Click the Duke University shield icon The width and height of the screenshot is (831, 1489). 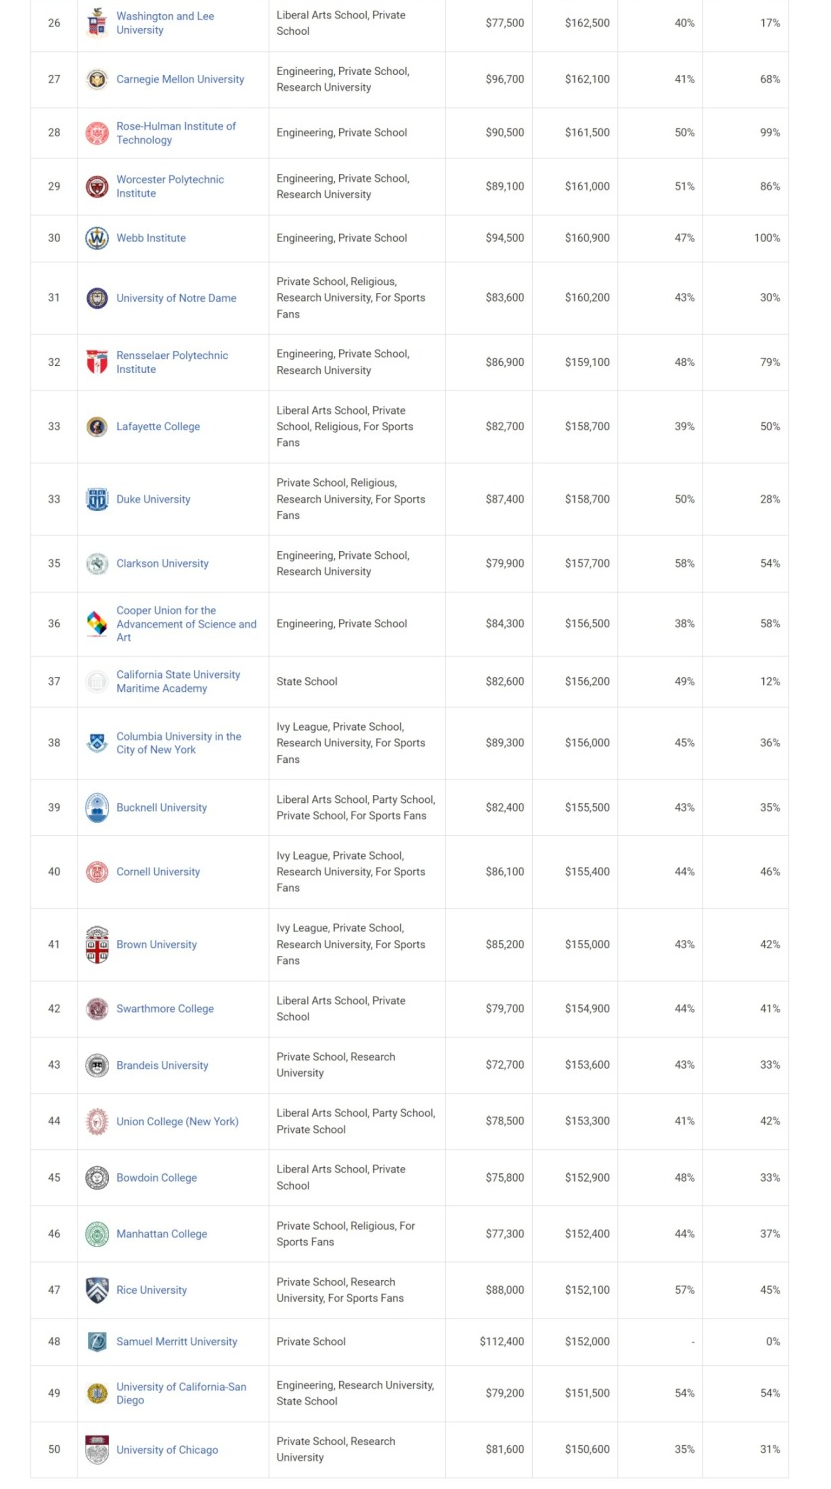(x=97, y=499)
